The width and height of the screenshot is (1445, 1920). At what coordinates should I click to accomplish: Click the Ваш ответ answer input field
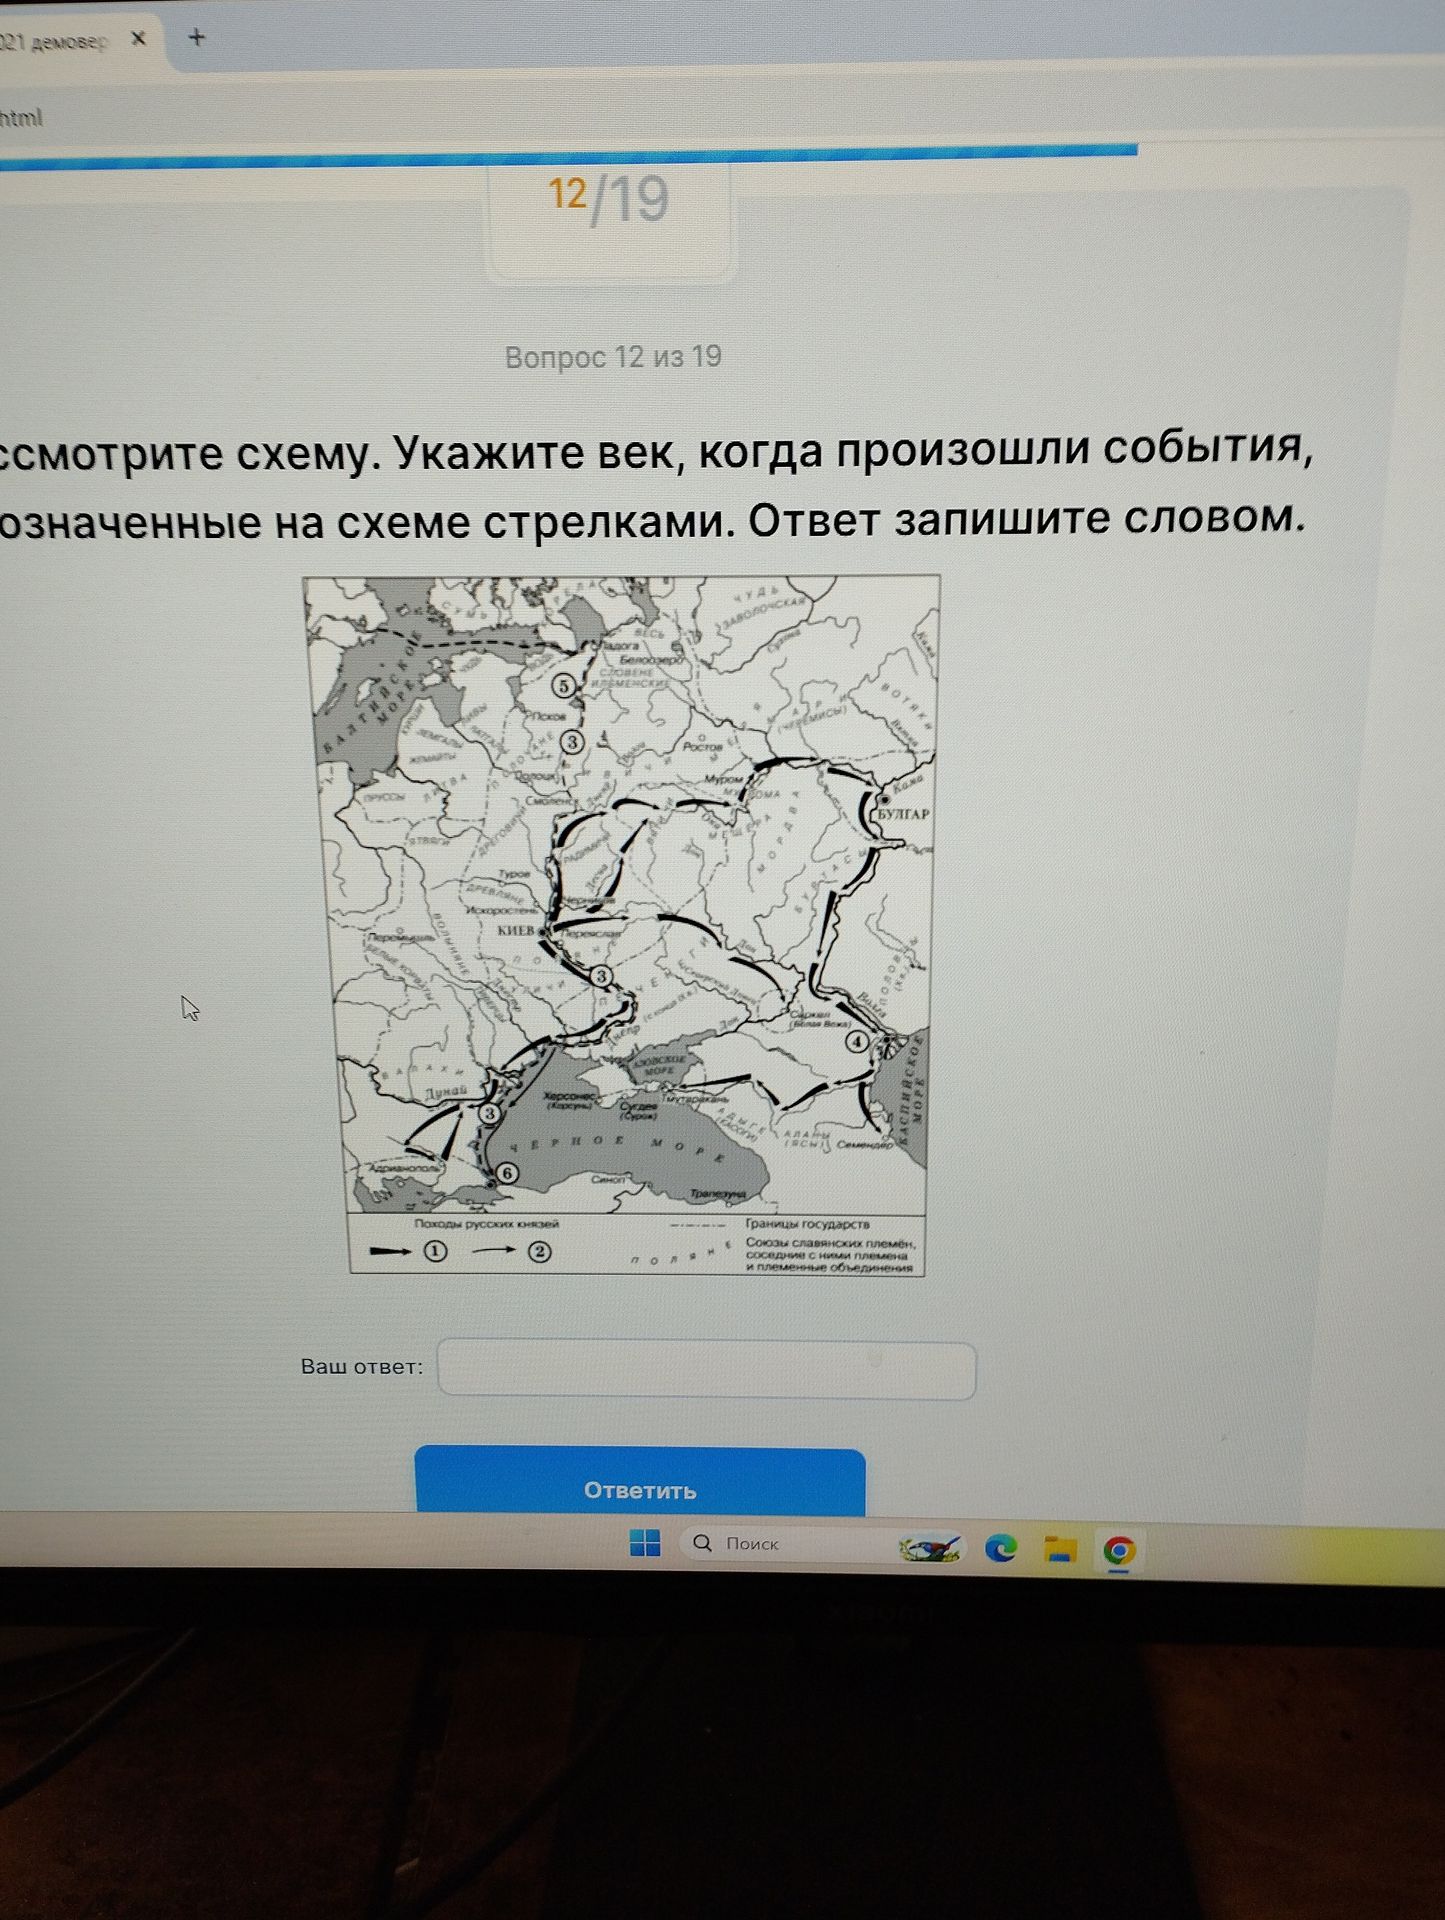[707, 1370]
